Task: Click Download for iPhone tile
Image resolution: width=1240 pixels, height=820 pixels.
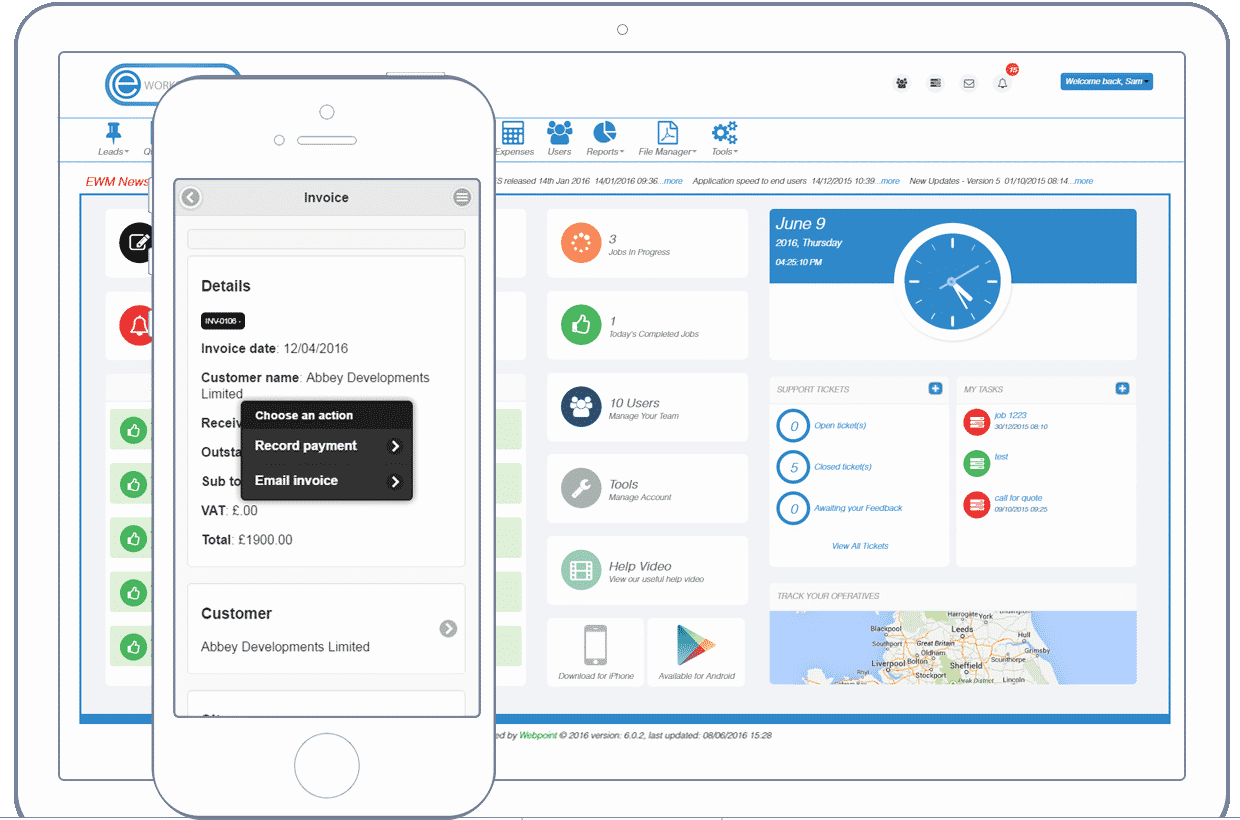Action: click(x=596, y=652)
